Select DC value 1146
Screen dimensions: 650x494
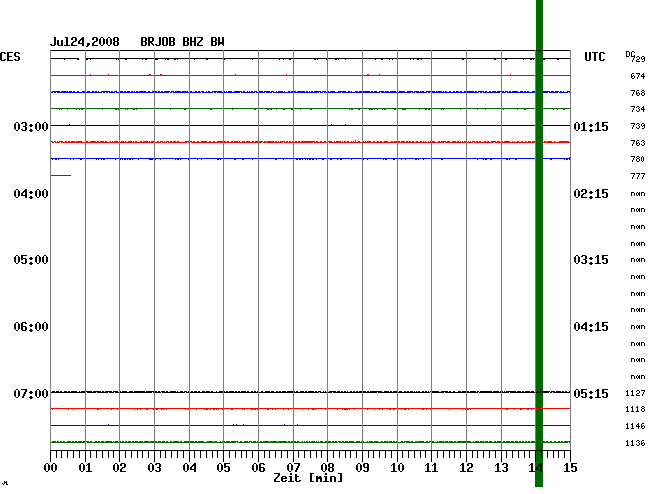point(635,426)
